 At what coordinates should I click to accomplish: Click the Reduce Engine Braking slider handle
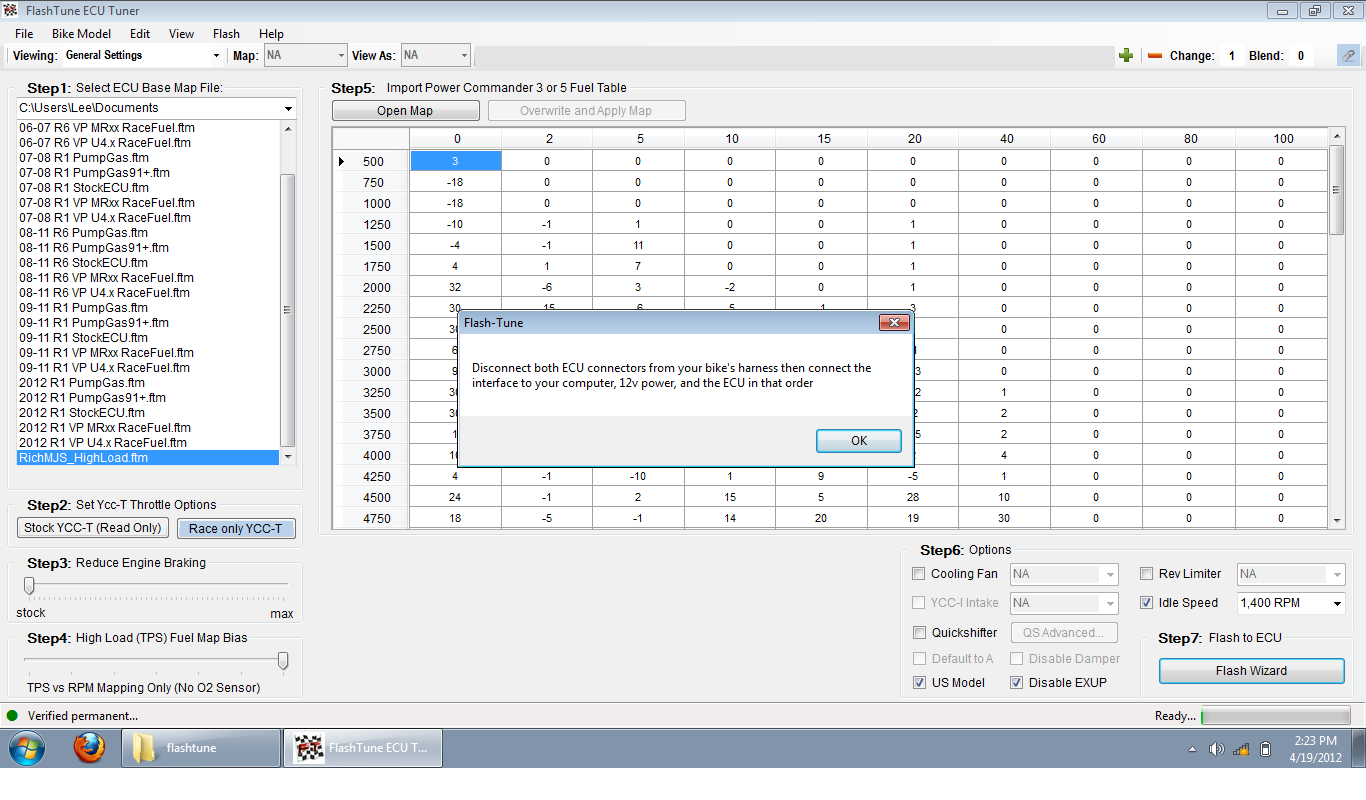click(29, 586)
